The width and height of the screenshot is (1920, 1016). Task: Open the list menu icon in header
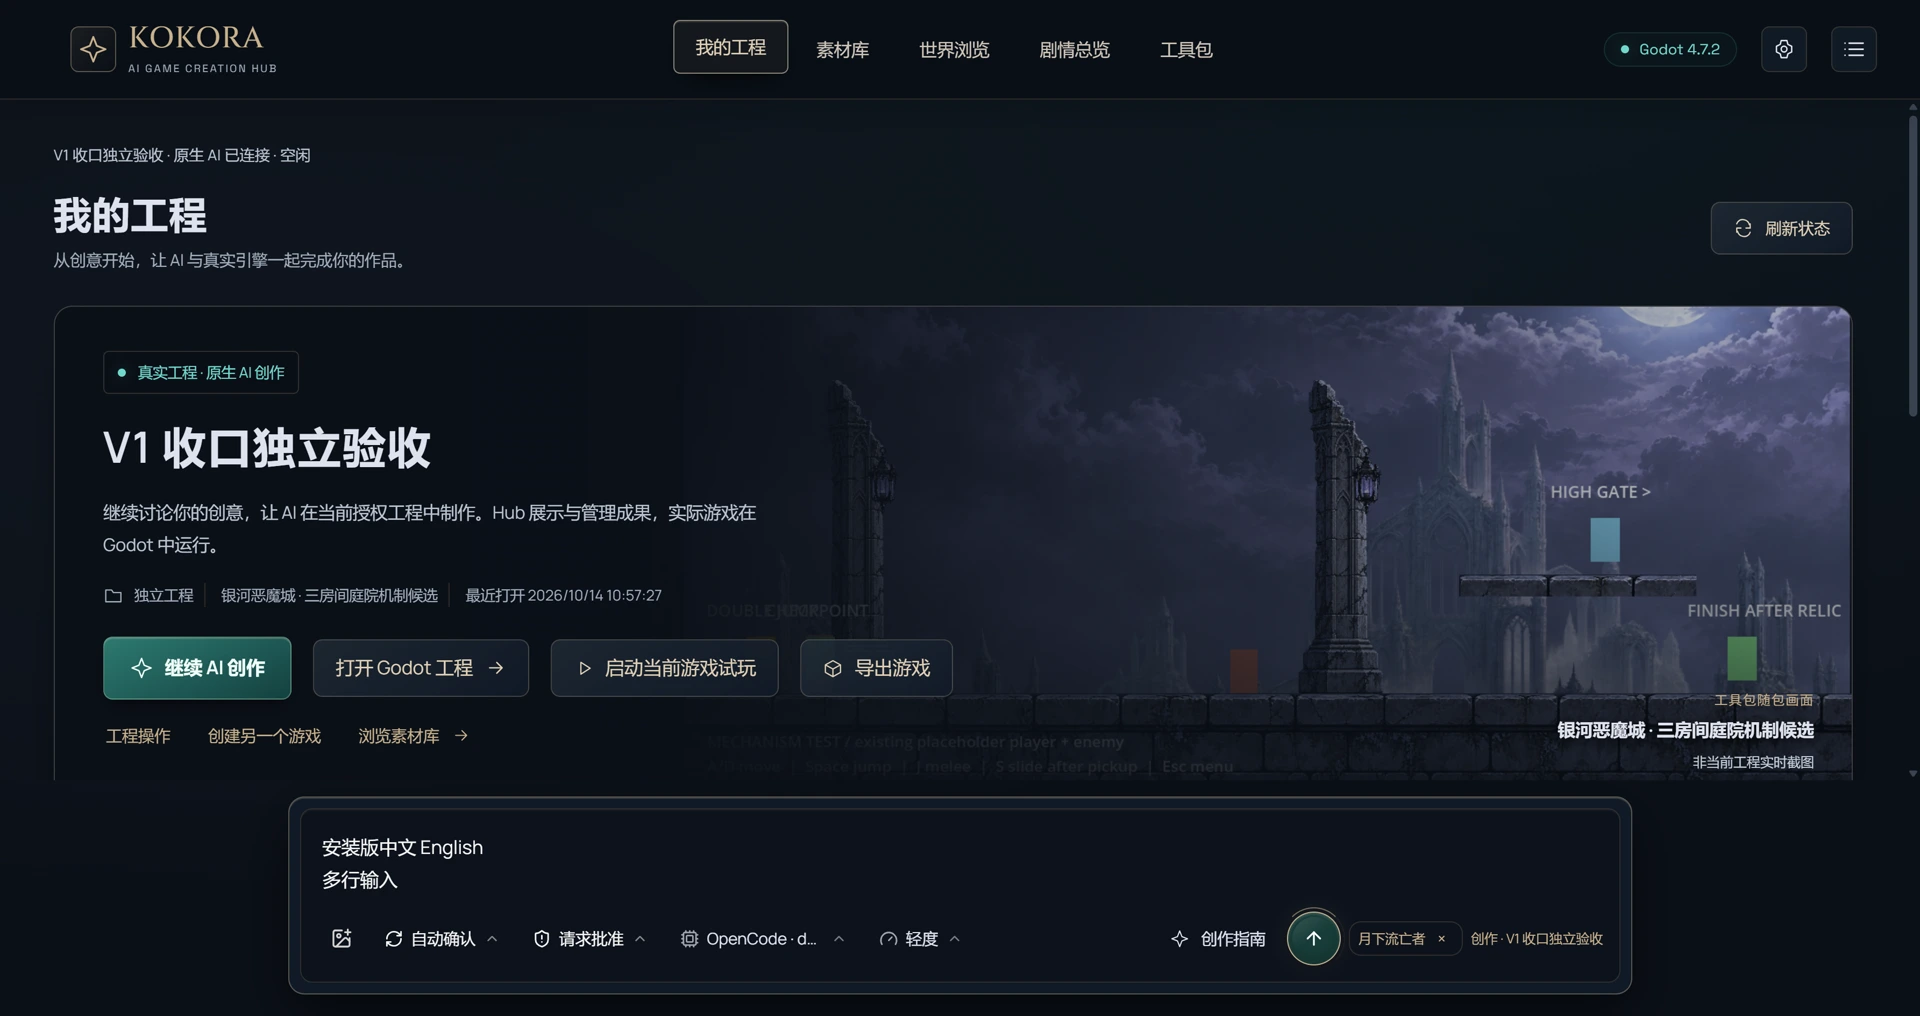click(x=1853, y=49)
